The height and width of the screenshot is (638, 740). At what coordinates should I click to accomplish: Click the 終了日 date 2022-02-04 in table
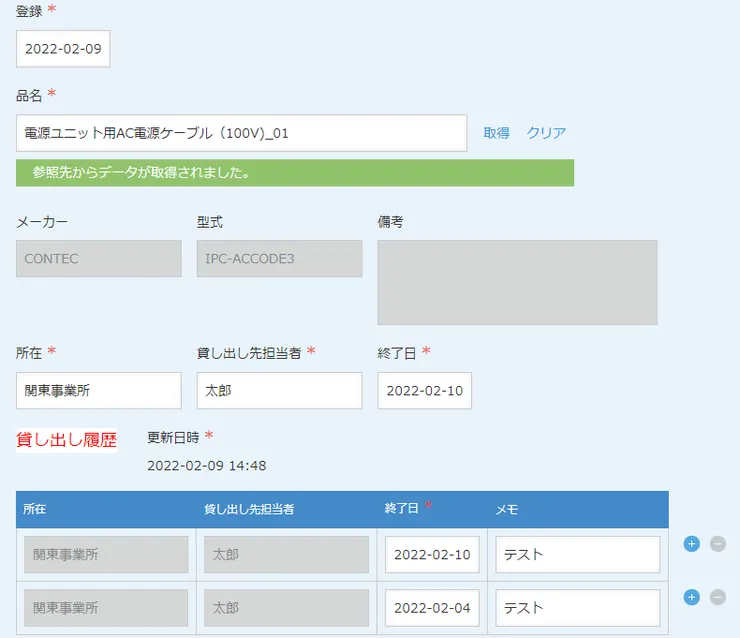point(431,608)
